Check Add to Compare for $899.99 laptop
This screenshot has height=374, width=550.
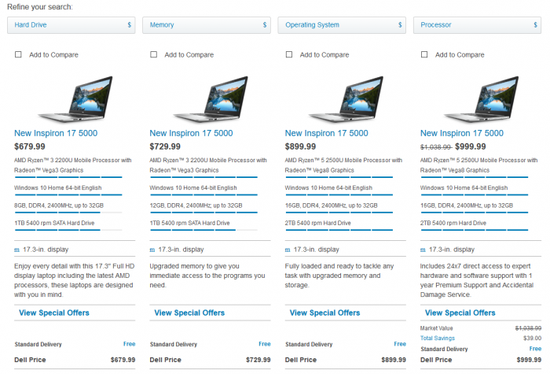289,54
